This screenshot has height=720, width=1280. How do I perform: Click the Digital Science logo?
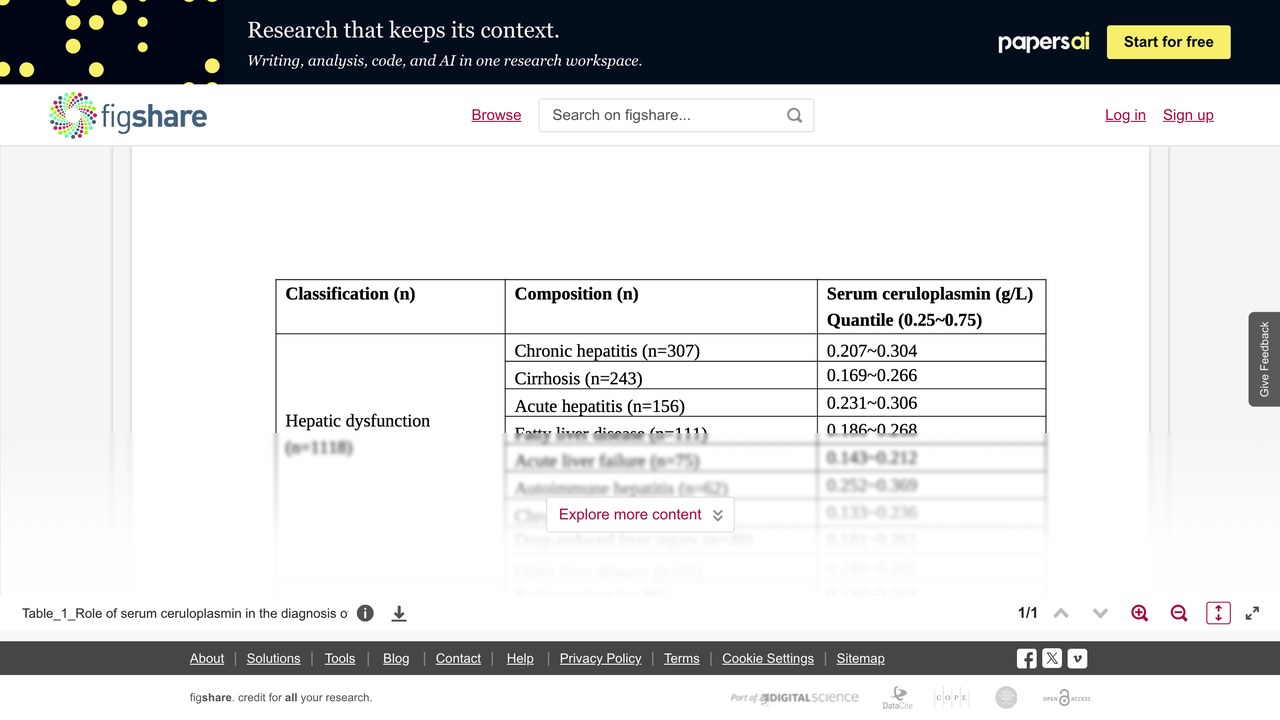pos(795,698)
